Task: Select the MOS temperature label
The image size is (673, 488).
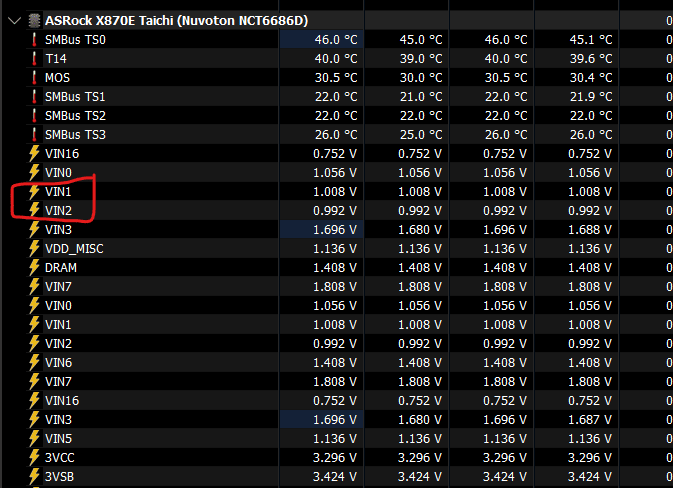Action: [57, 78]
